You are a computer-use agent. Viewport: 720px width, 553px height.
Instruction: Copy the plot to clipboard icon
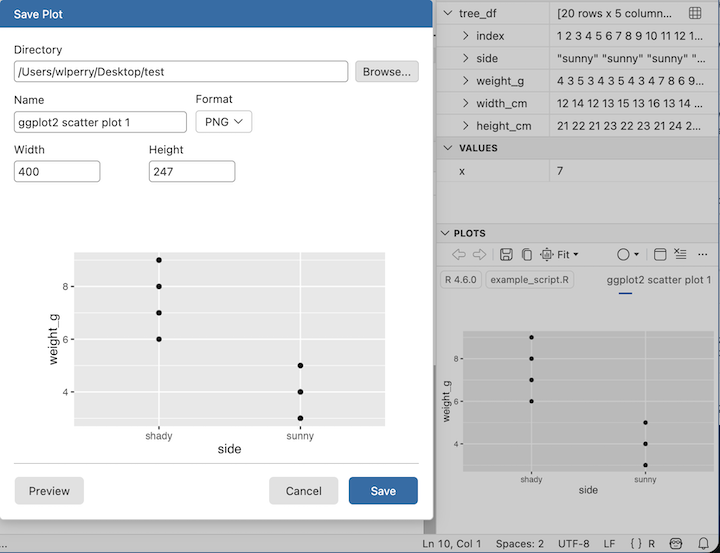pyautogui.click(x=527, y=254)
